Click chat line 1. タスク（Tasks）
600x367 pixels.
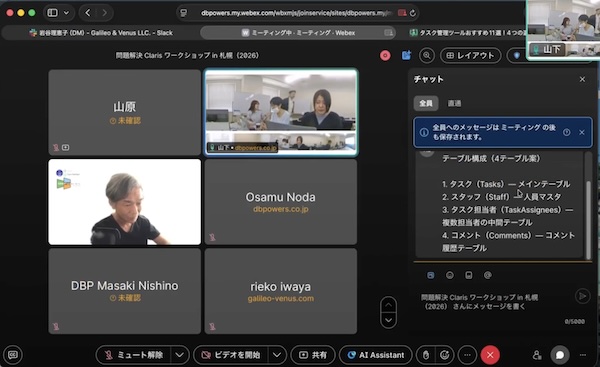pyautogui.click(x=506, y=184)
